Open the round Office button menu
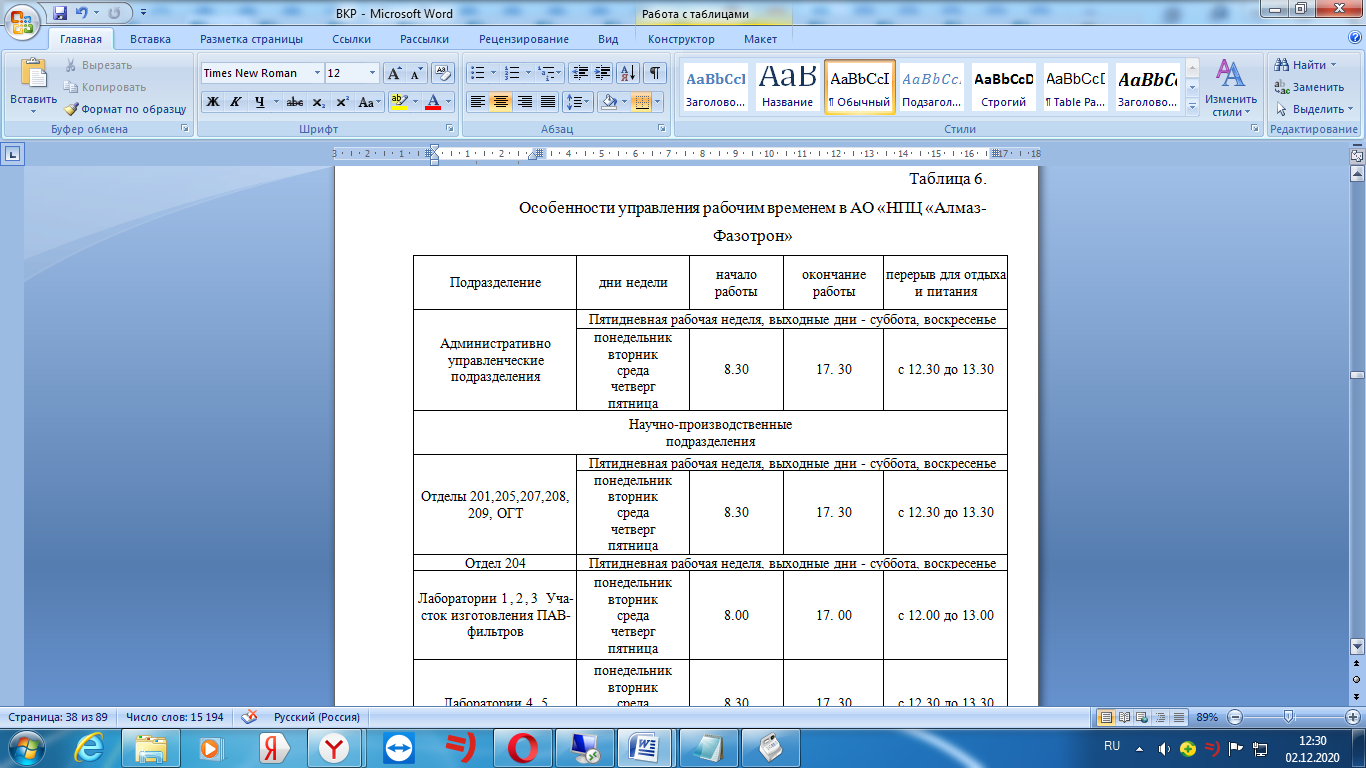This screenshot has width=1366, height=768. (x=22, y=22)
